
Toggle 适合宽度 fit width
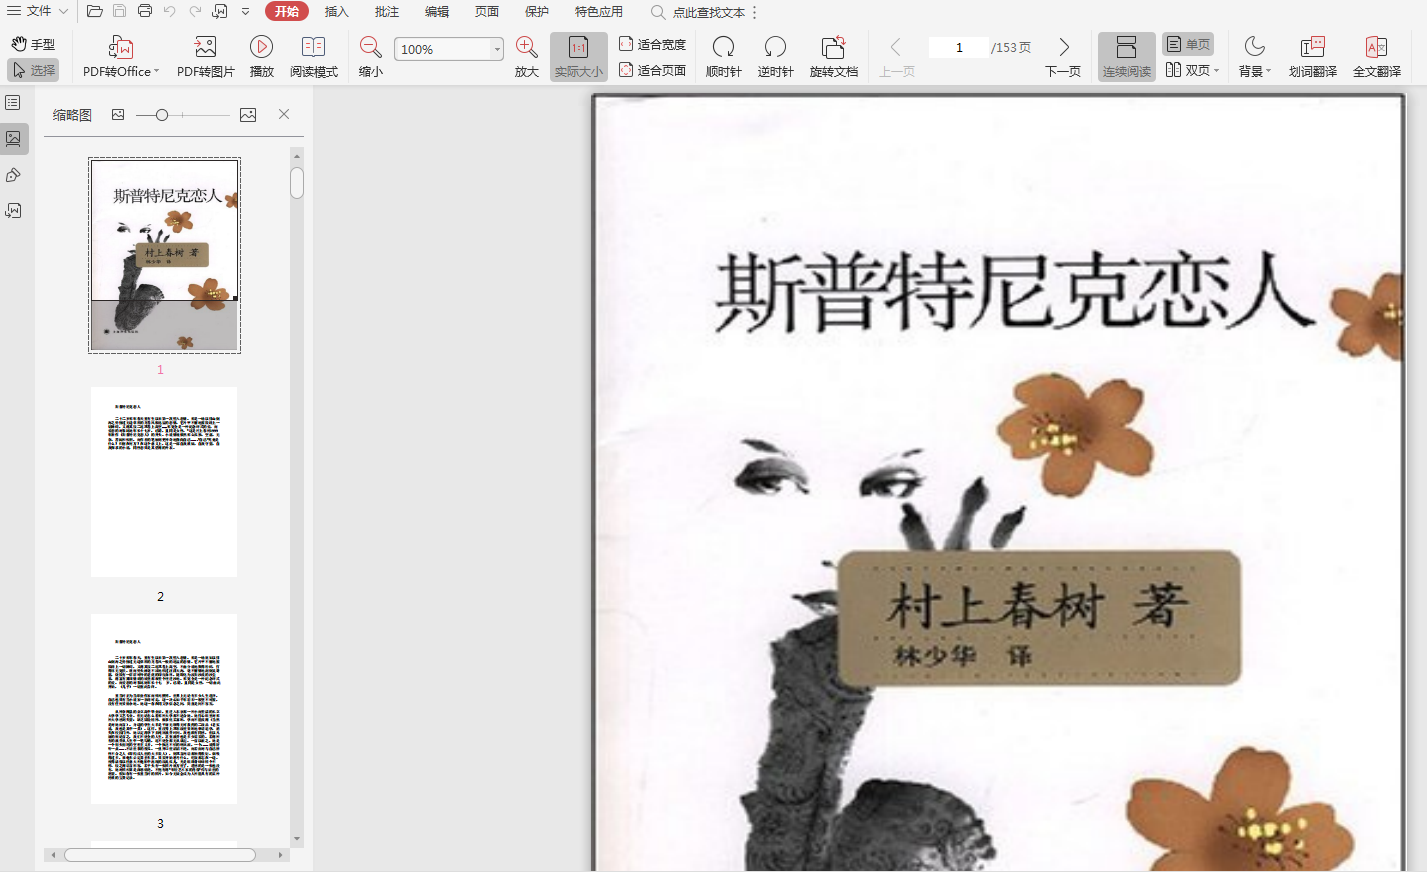point(652,44)
